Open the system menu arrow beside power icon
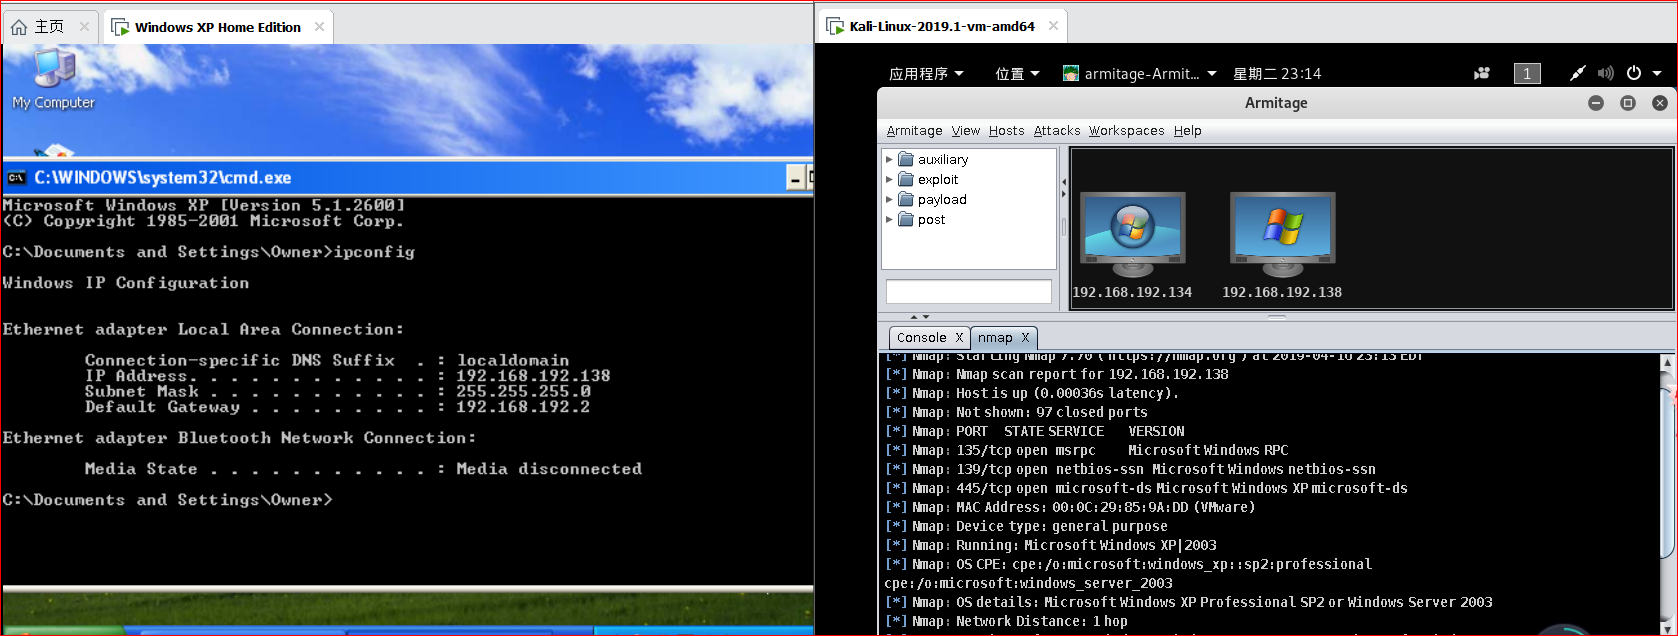The width and height of the screenshot is (1678, 636). 1657,73
